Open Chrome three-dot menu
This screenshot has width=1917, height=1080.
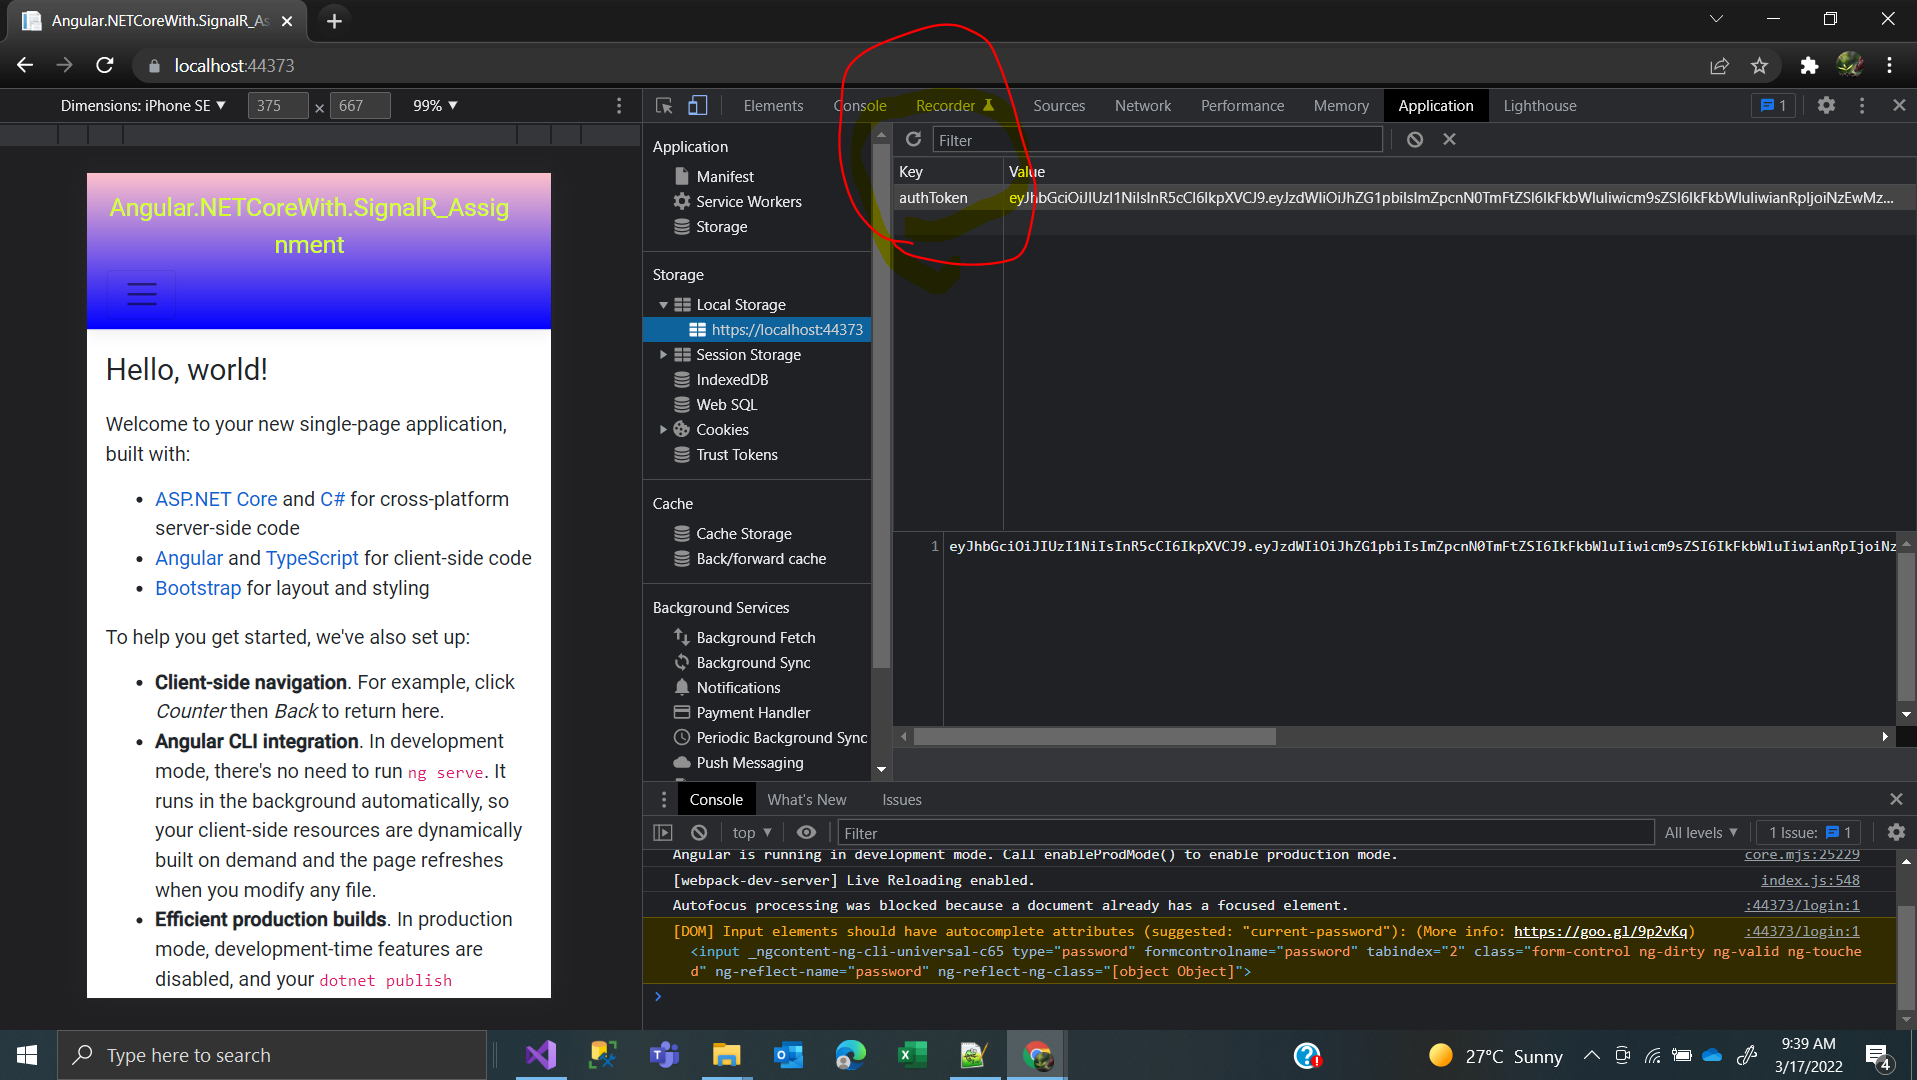[1889, 65]
